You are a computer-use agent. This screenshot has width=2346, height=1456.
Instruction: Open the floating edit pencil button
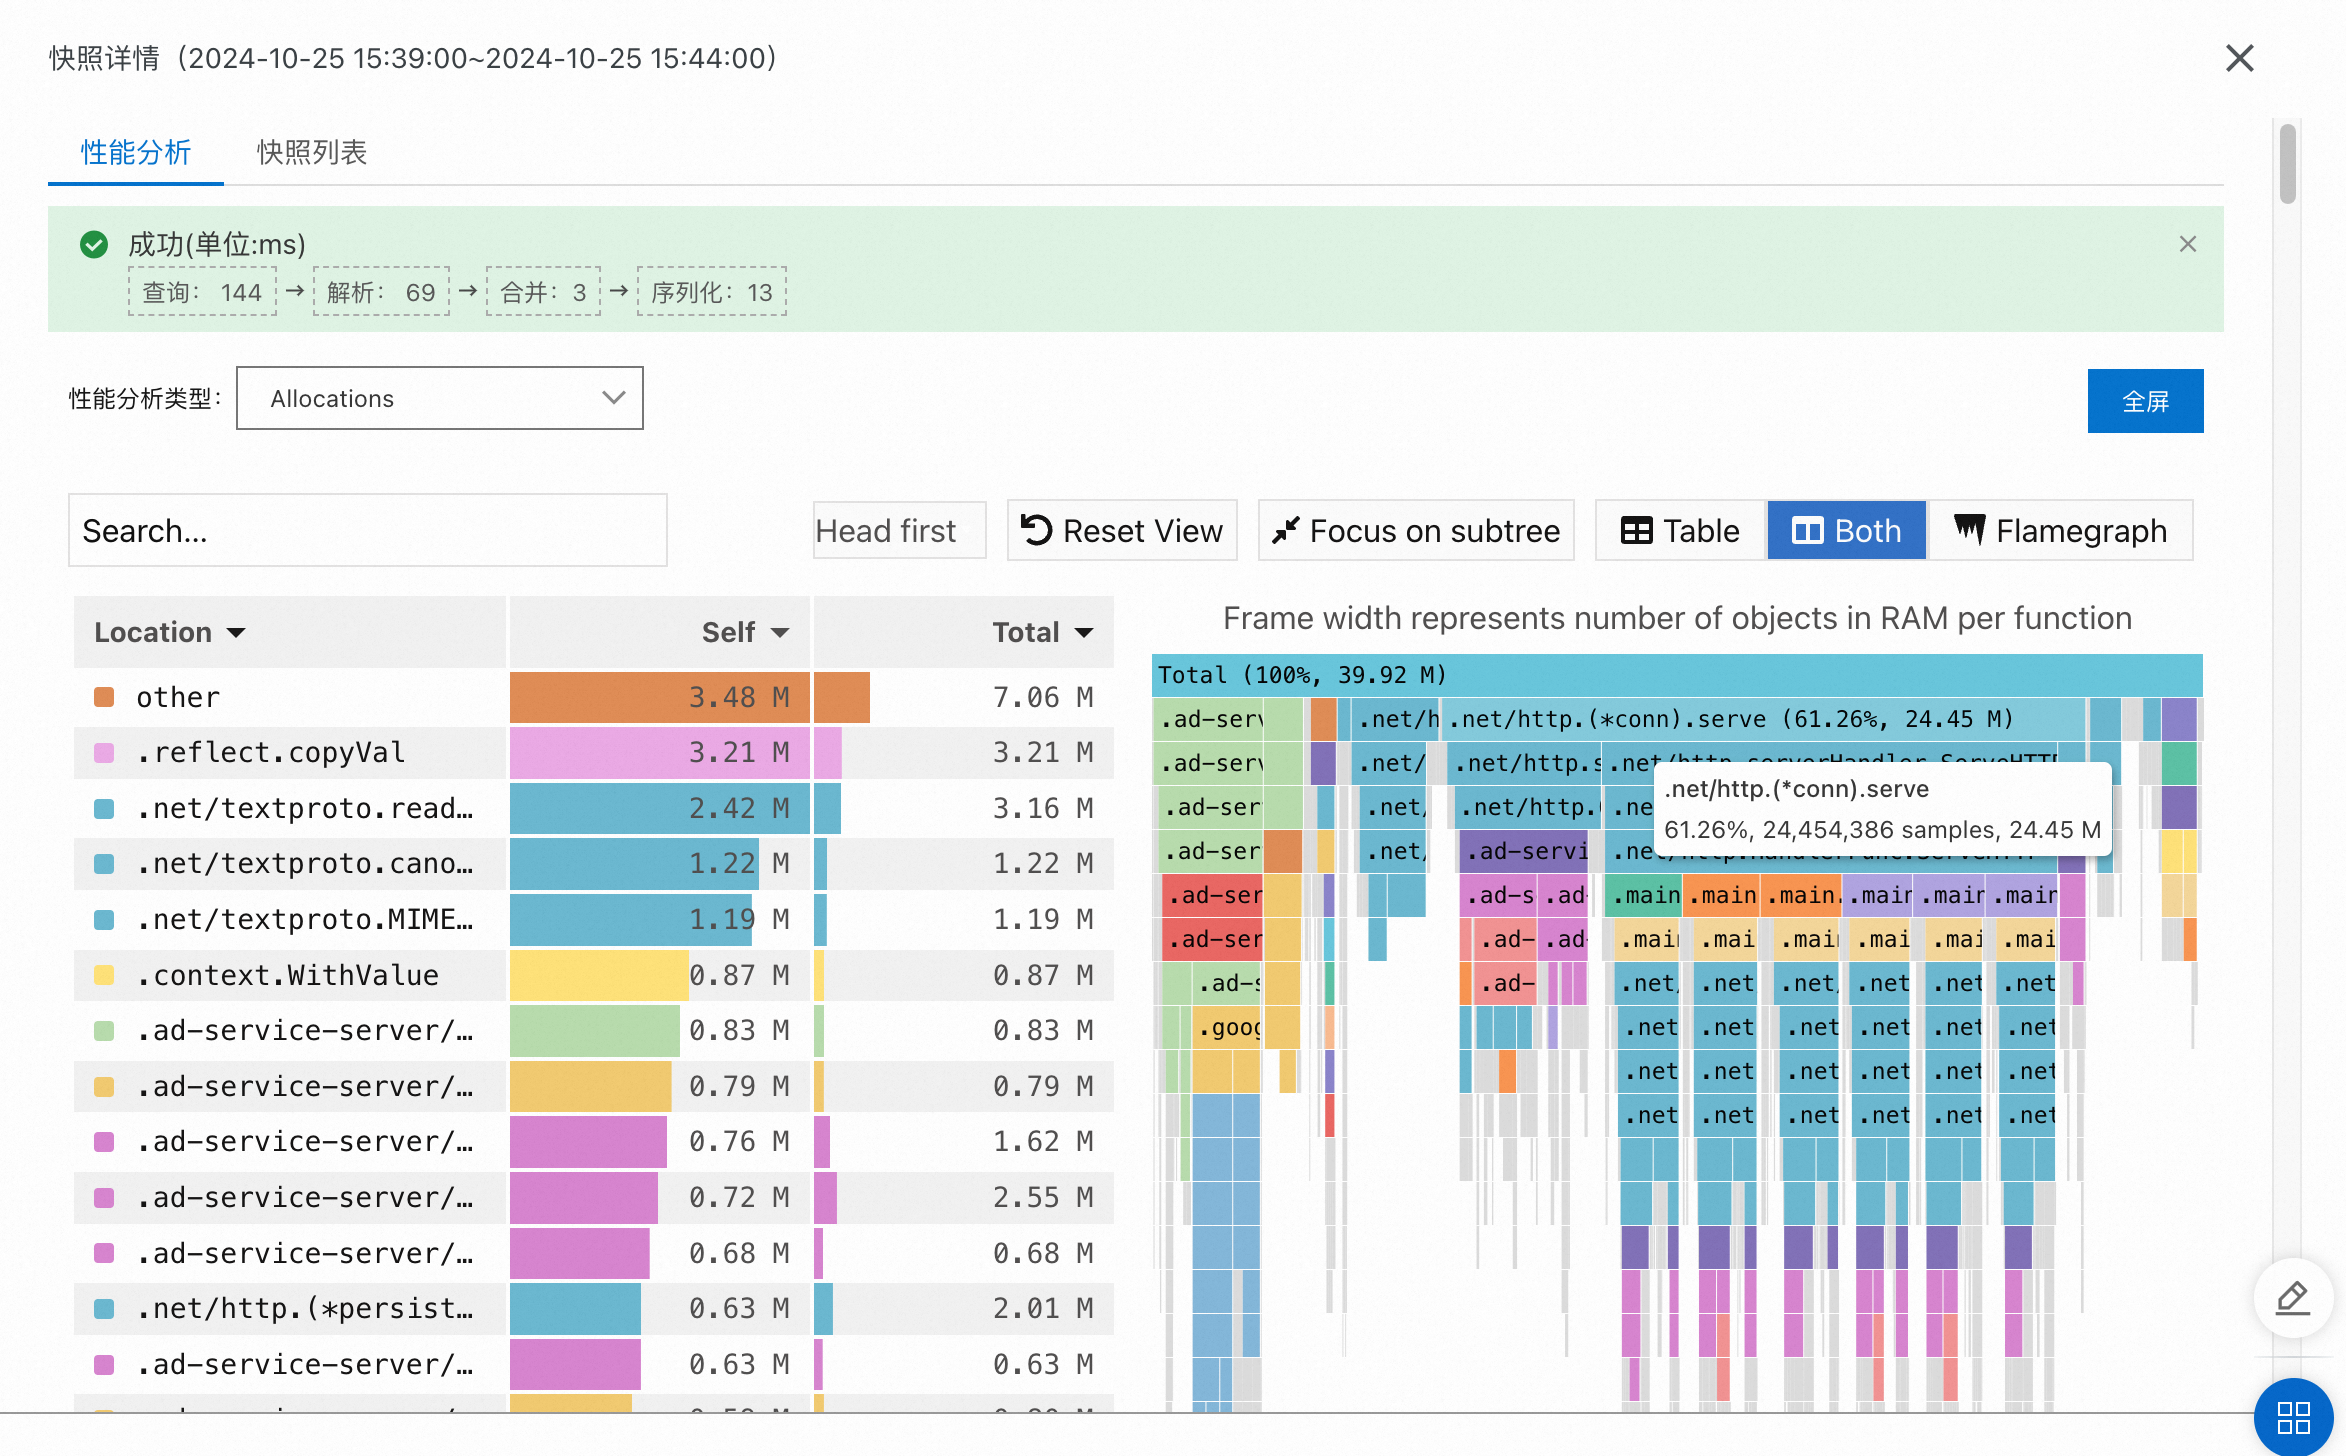pyautogui.click(x=2293, y=1298)
